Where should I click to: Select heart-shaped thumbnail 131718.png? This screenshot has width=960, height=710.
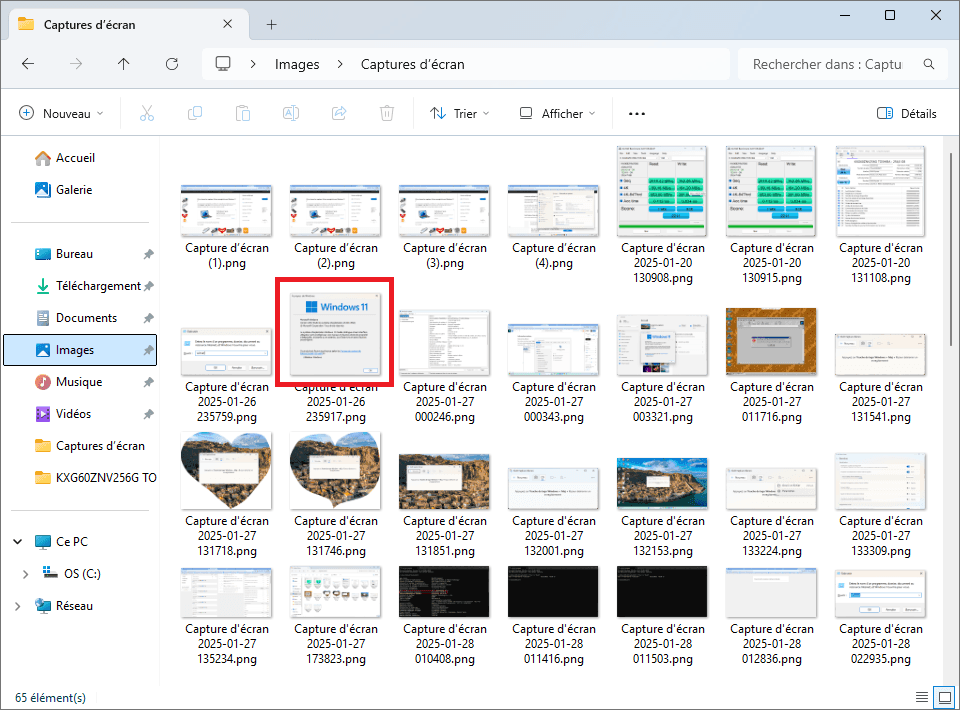click(x=227, y=471)
